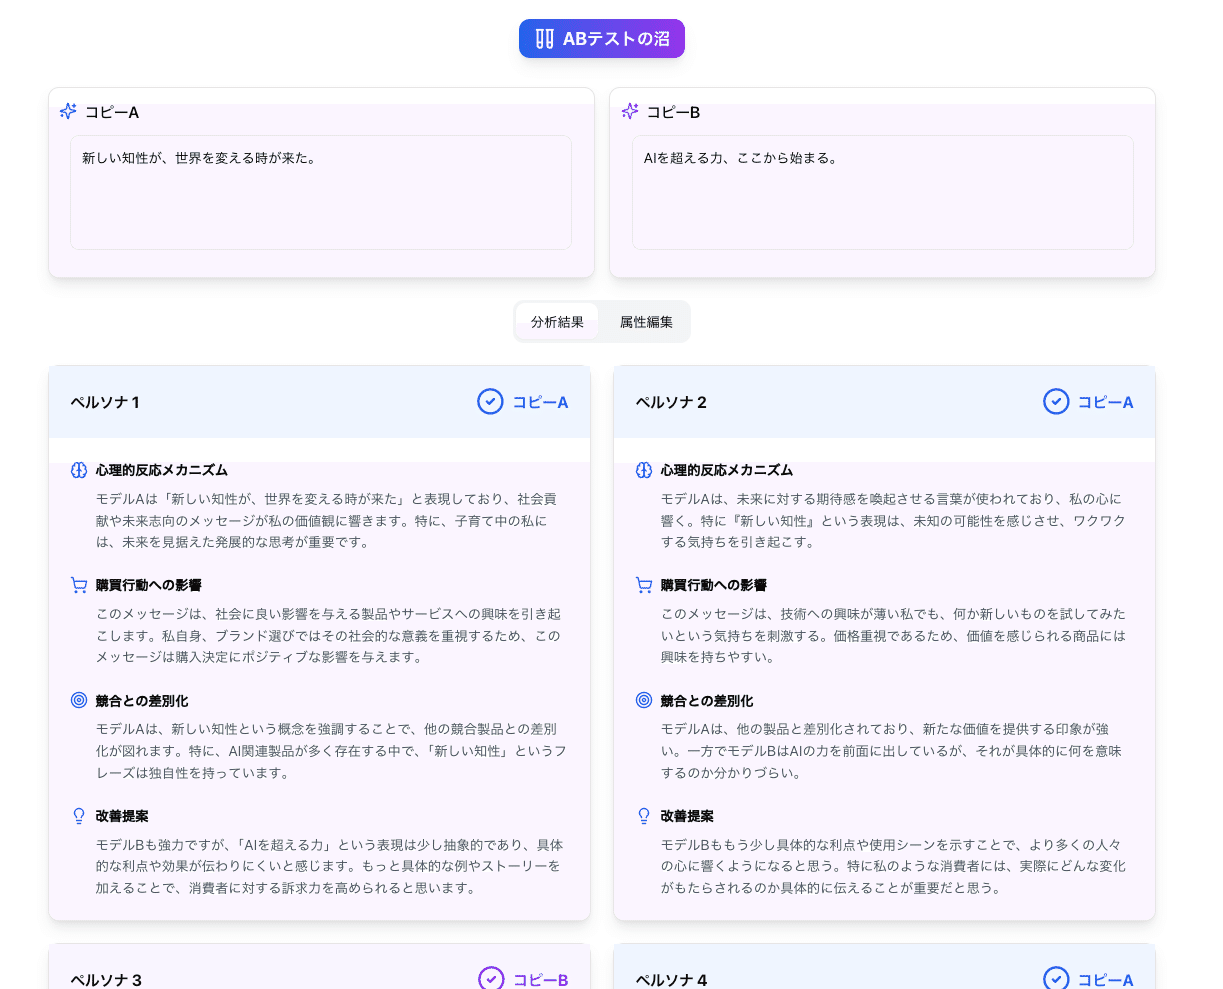Click the check circle in ペルソナ 2 header
Image resolution: width=1223 pixels, height=989 pixels.
[x=1056, y=402]
